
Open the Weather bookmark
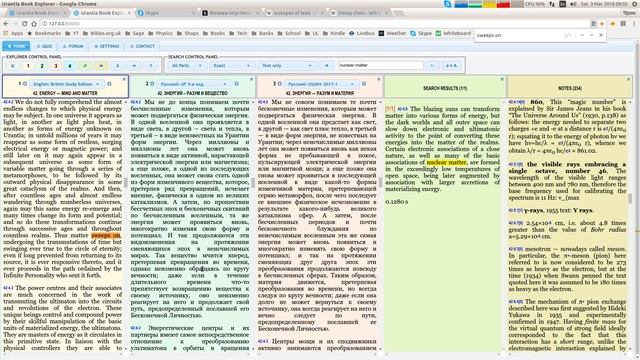(x=392, y=33)
